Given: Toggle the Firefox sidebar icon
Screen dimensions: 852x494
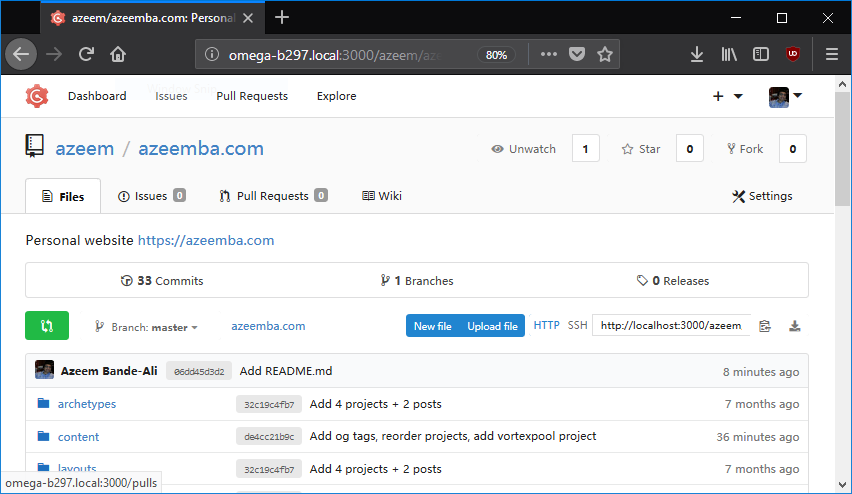Looking at the screenshot, I should [x=761, y=54].
